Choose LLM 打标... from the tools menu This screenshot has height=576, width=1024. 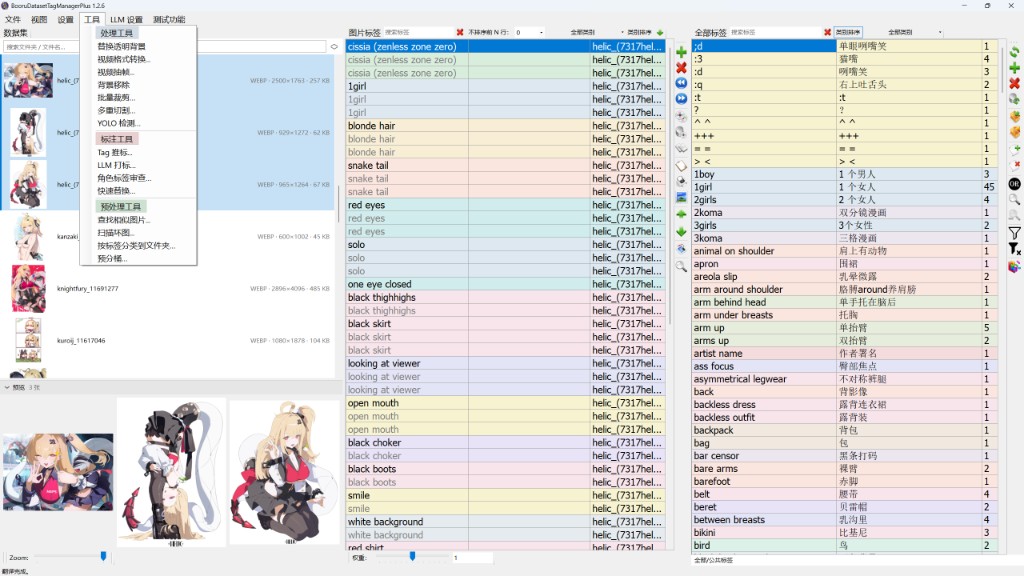point(116,165)
